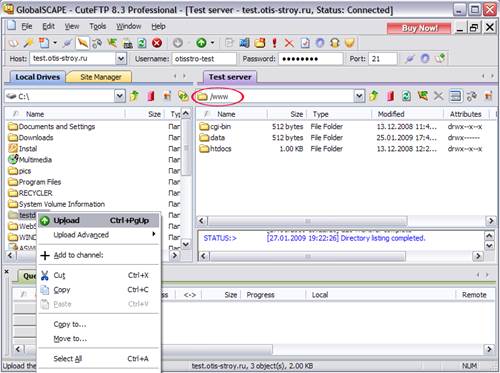
Task: Select the cgi-bin folder in remote pane
Action: (215, 127)
